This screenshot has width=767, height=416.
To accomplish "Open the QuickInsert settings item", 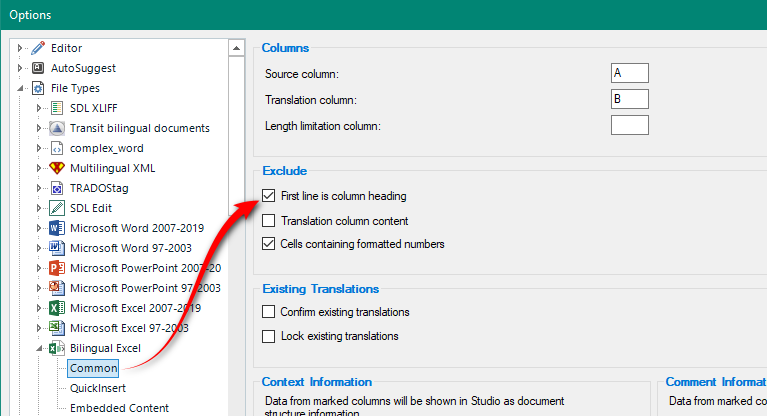I will pyautogui.click(x=98, y=388).
